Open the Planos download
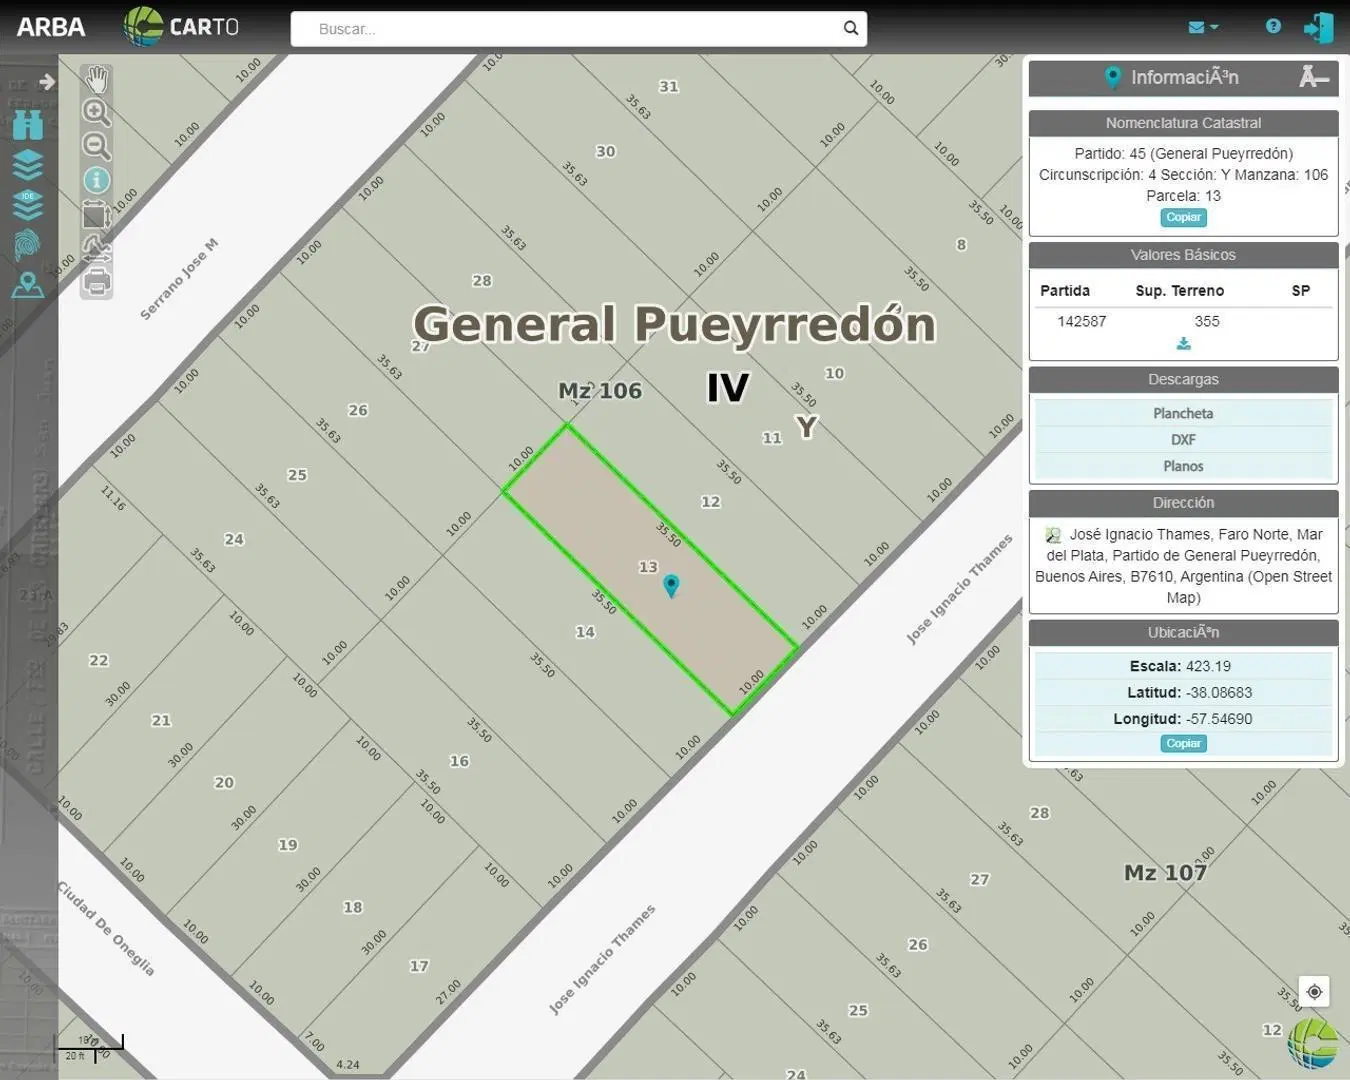Viewport: 1350px width, 1080px height. point(1183,466)
